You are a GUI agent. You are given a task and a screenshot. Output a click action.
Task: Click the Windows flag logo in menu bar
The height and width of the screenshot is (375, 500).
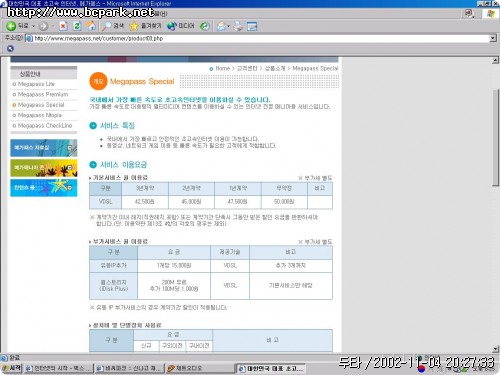click(490, 14)
